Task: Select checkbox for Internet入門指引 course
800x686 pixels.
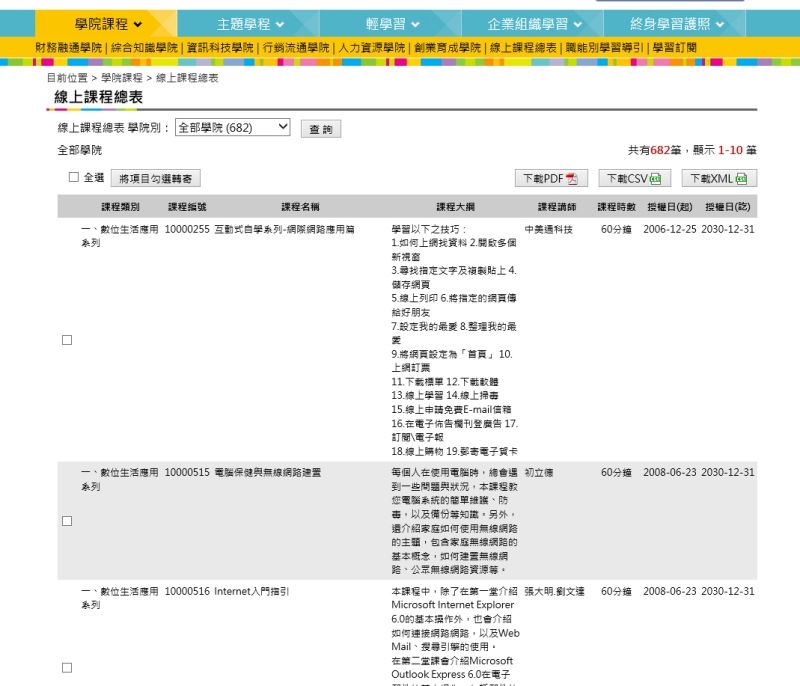Action: tap(67, 668)
